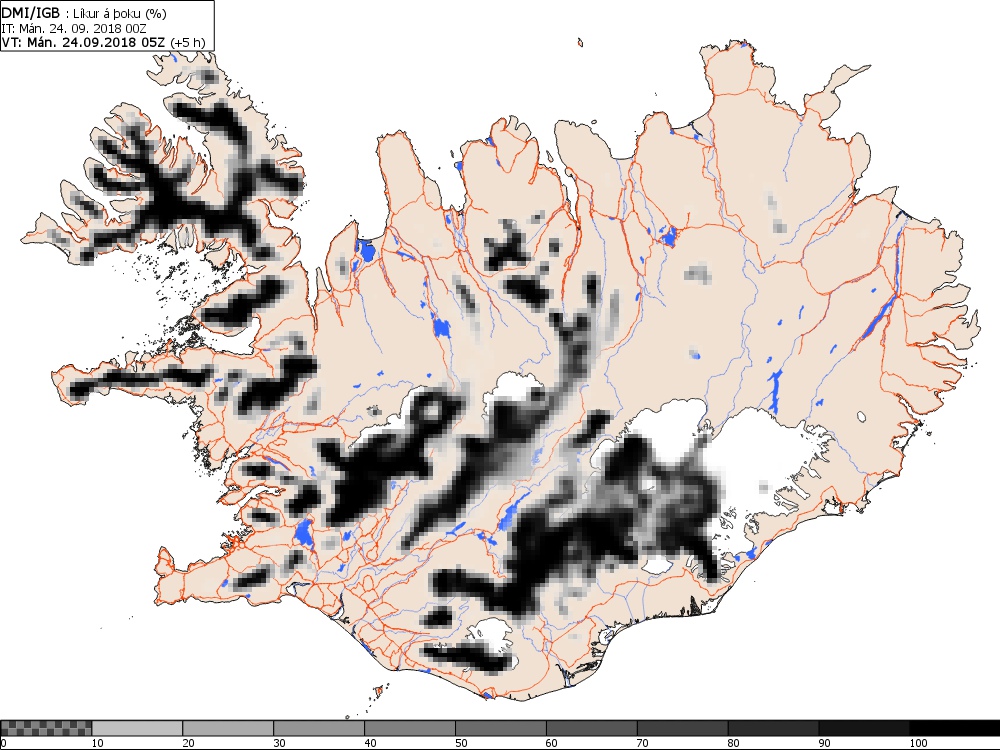Click the legend value '40'
1000x750 pixels.
coord(371,743)
